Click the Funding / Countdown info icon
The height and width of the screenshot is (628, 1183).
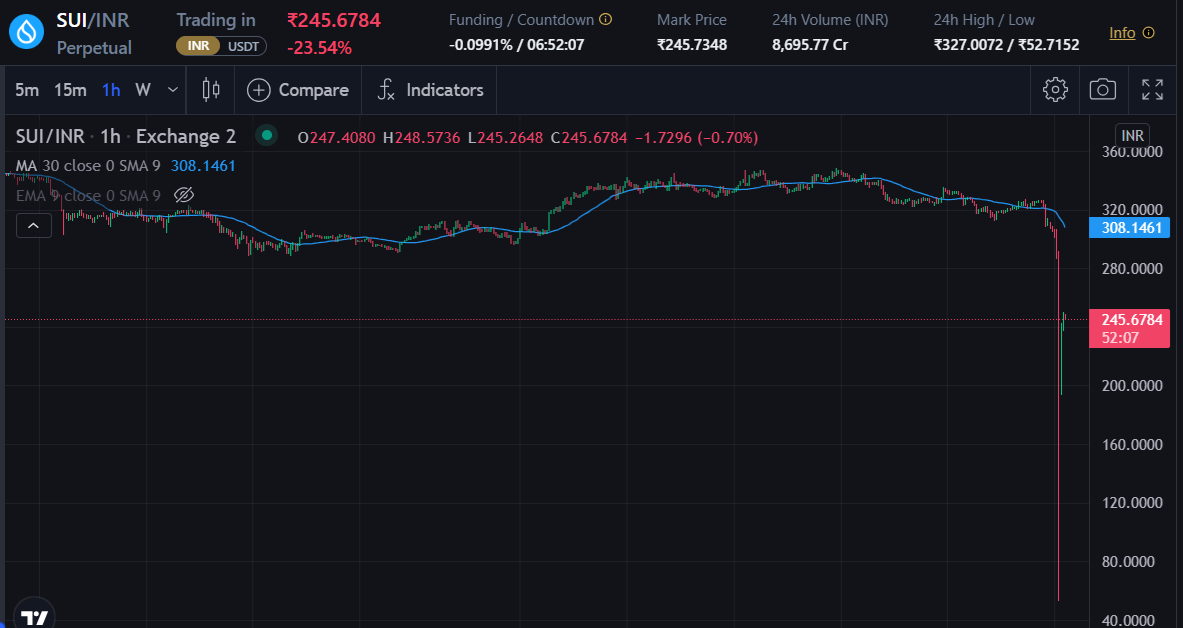(x=606, y=20)
